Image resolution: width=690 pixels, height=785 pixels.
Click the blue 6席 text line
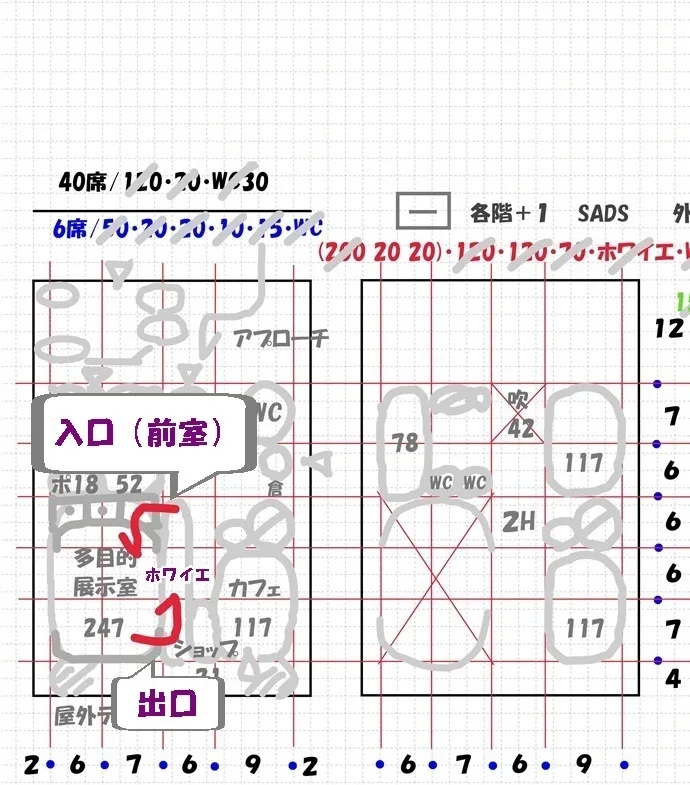pos(187,229)
